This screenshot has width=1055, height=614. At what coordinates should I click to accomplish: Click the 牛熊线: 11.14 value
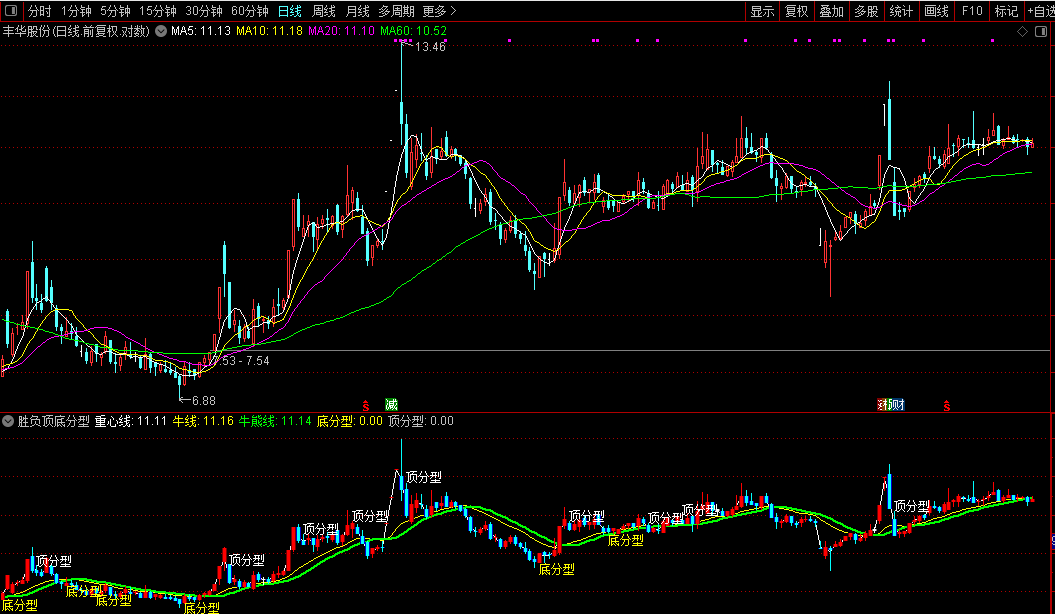(275, 422)
